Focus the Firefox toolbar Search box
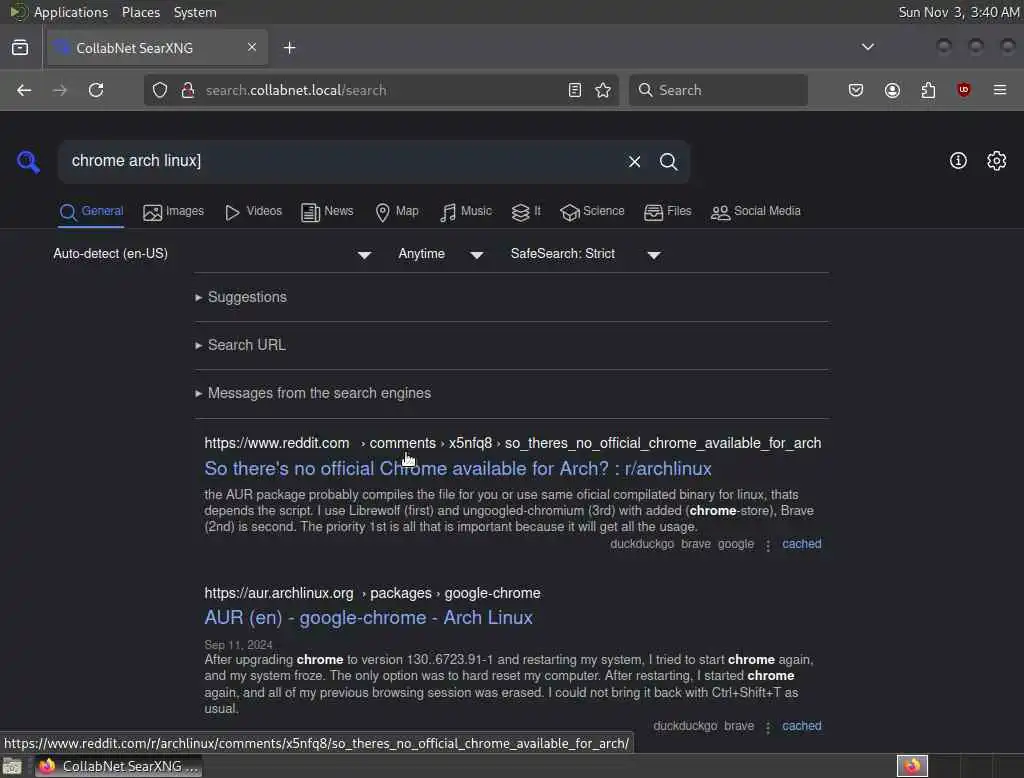Viewport: 1024px width, 778px height. pyautogui.click(x=718, y=90)
